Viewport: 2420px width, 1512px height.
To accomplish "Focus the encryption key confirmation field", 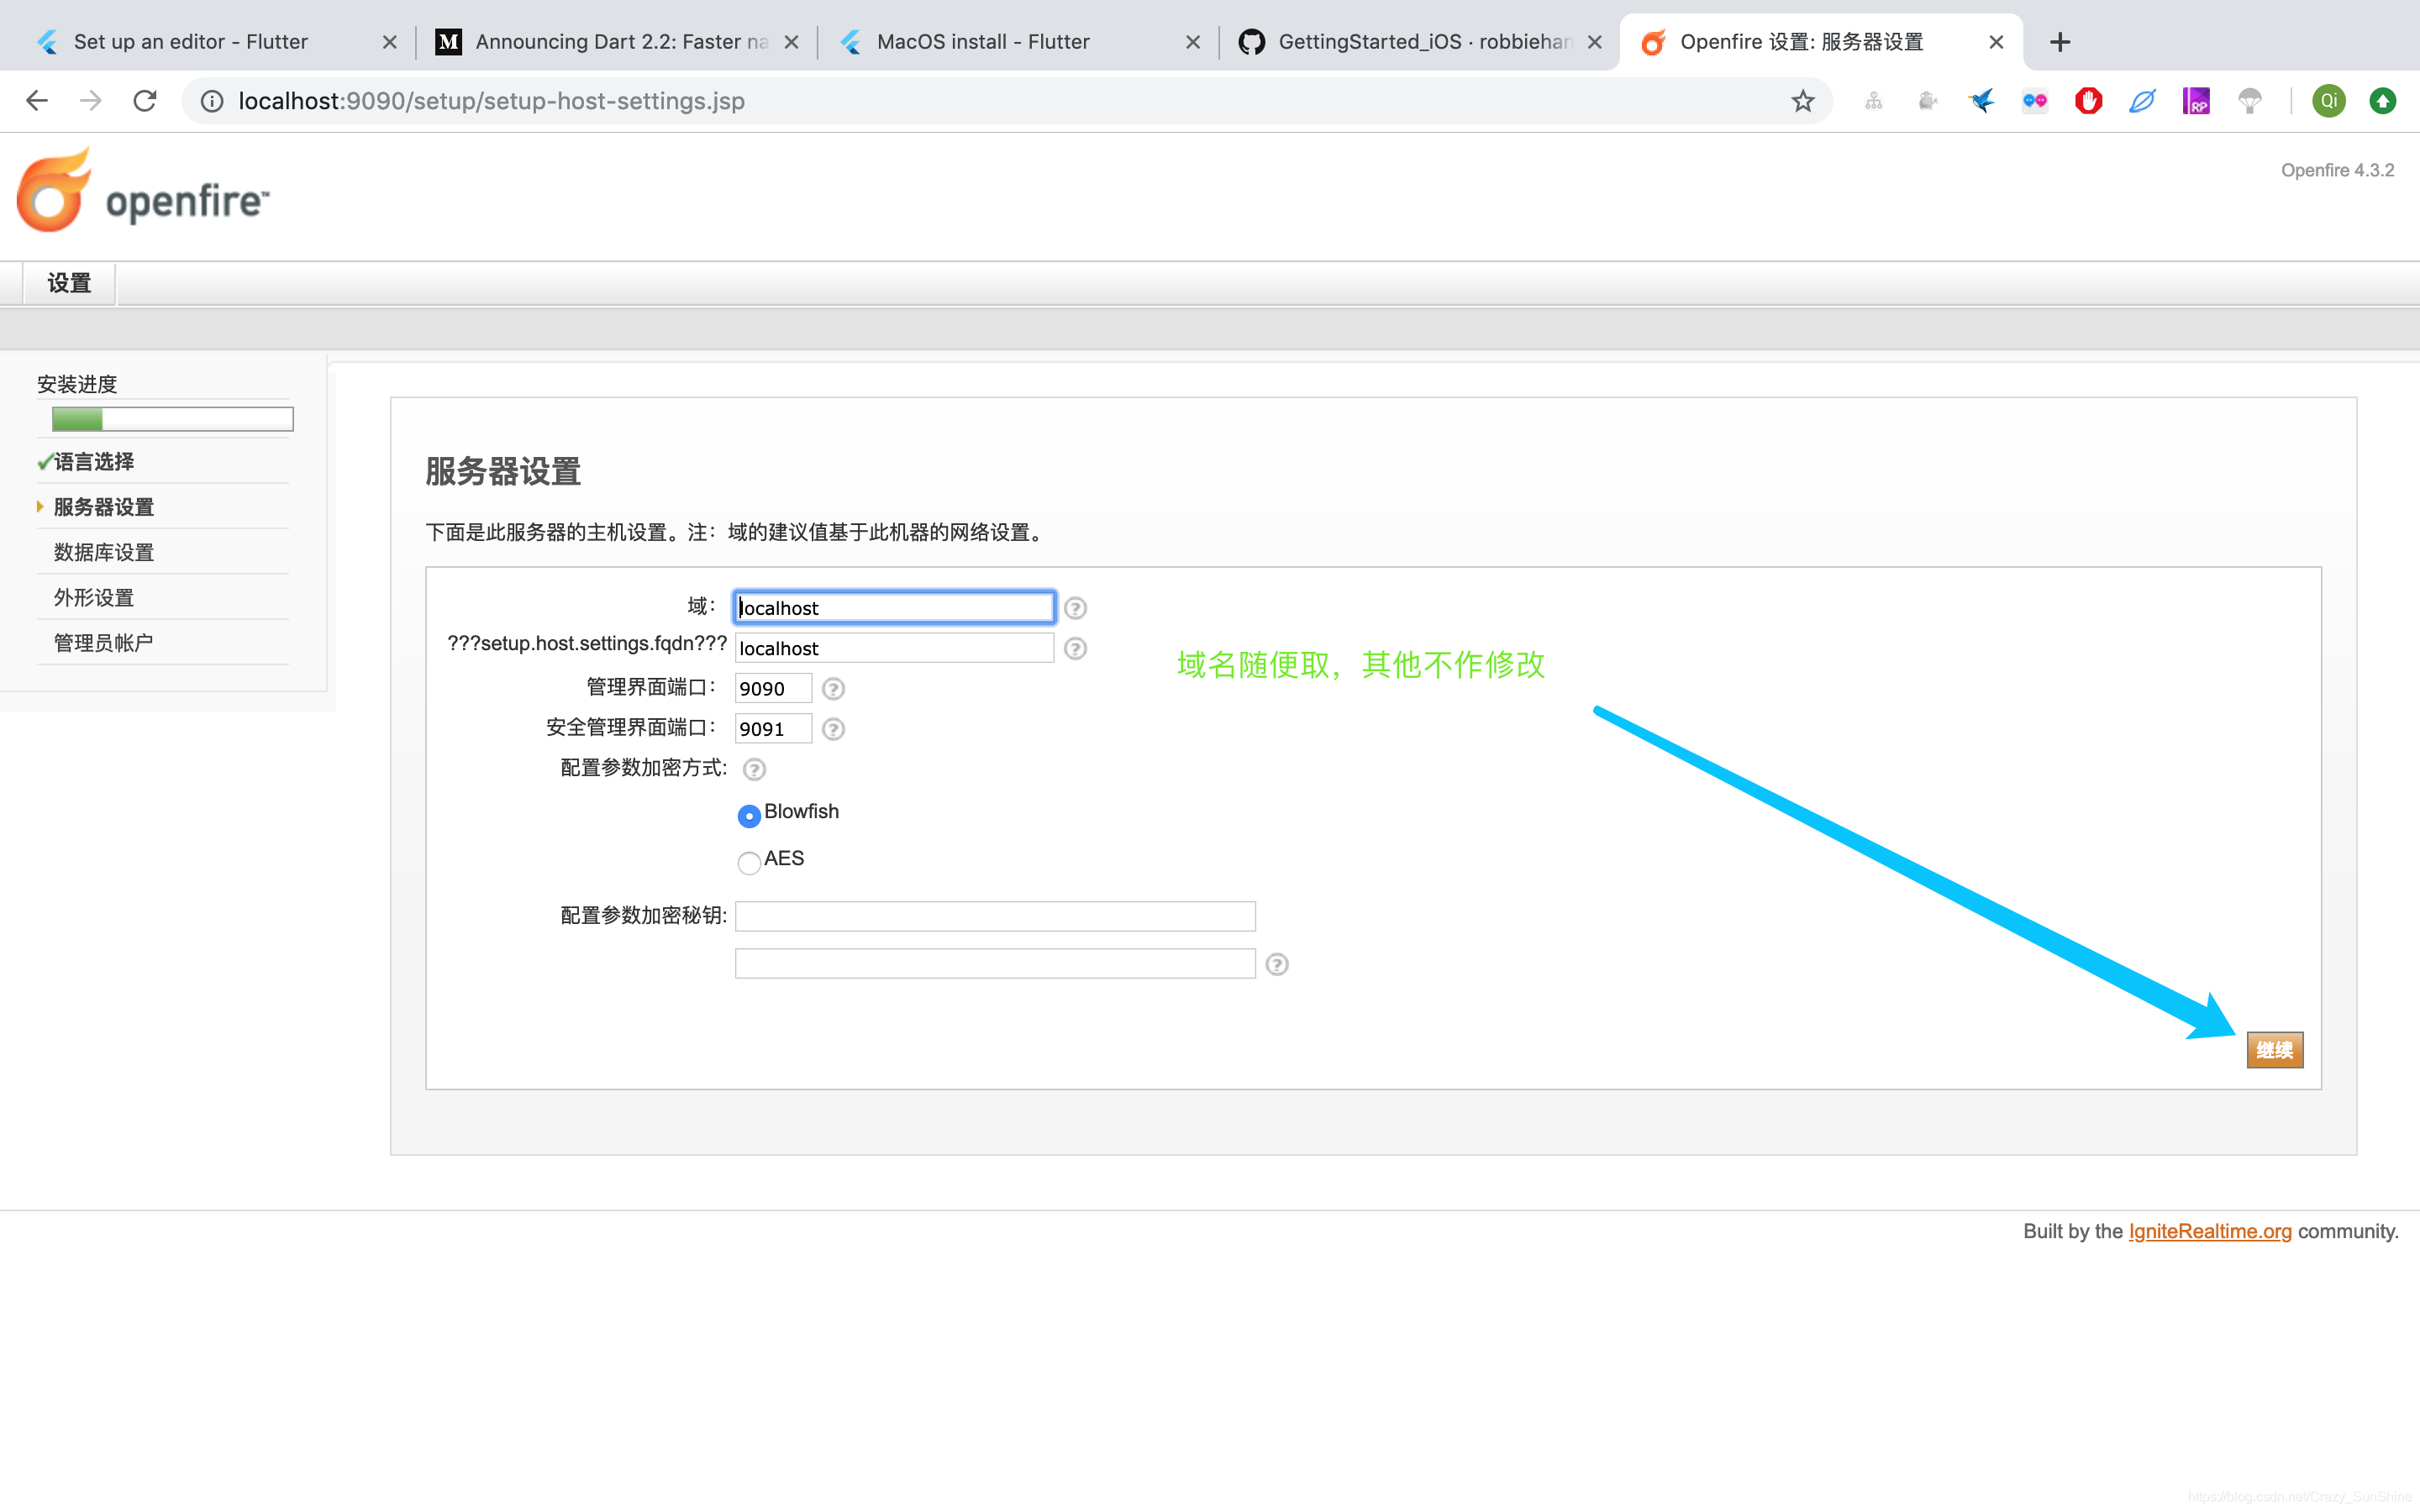I will coord(995,963).
